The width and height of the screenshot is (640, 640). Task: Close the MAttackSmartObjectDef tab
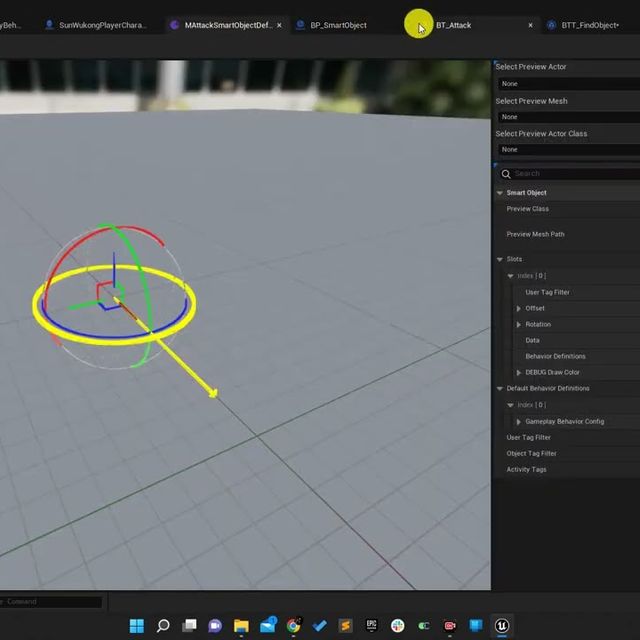tap(279, 25)
